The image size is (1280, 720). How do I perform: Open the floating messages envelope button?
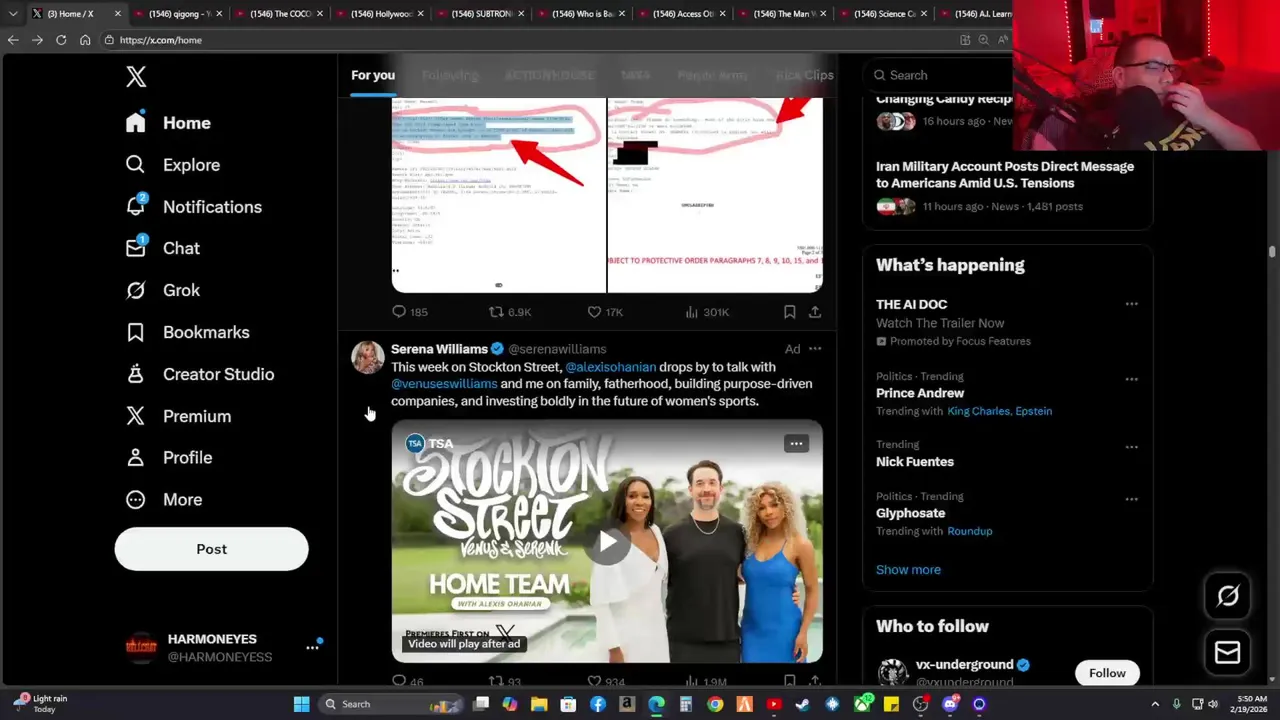pos(1228,653)
